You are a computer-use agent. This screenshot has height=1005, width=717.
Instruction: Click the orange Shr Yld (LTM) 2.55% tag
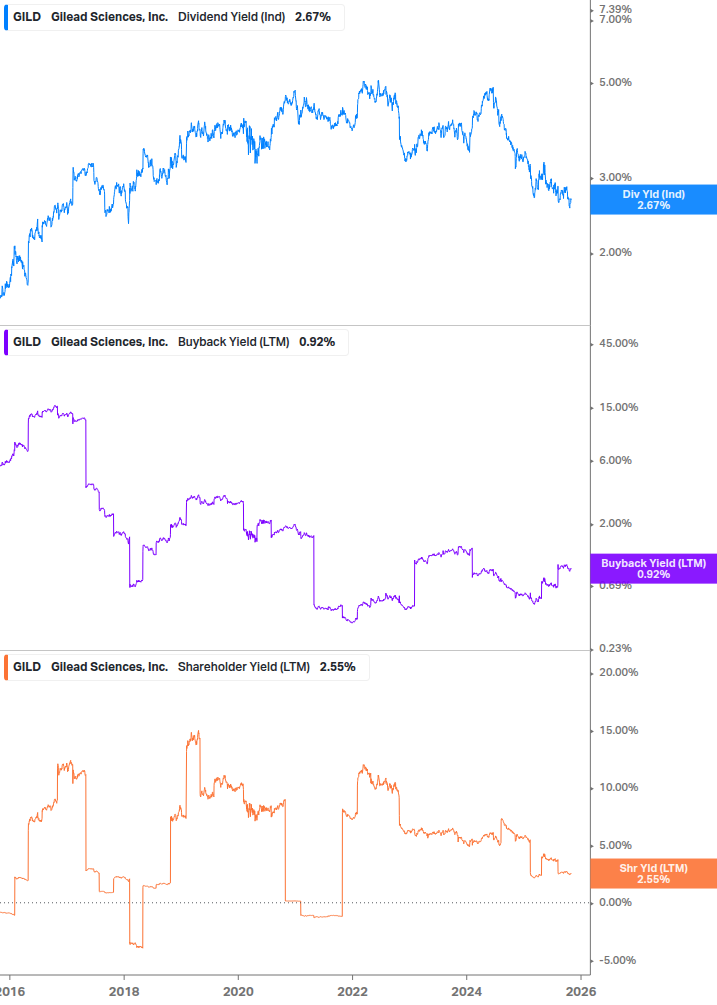point(654,874)
